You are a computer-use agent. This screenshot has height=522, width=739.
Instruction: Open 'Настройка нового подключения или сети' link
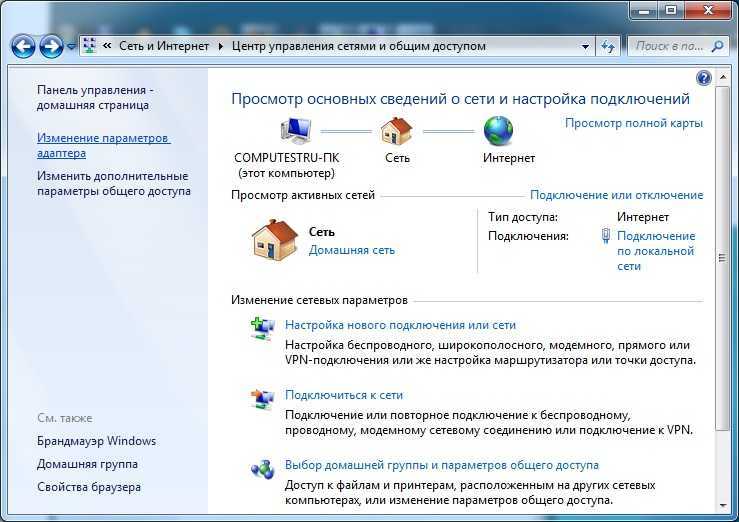click(x=400, y=325)
